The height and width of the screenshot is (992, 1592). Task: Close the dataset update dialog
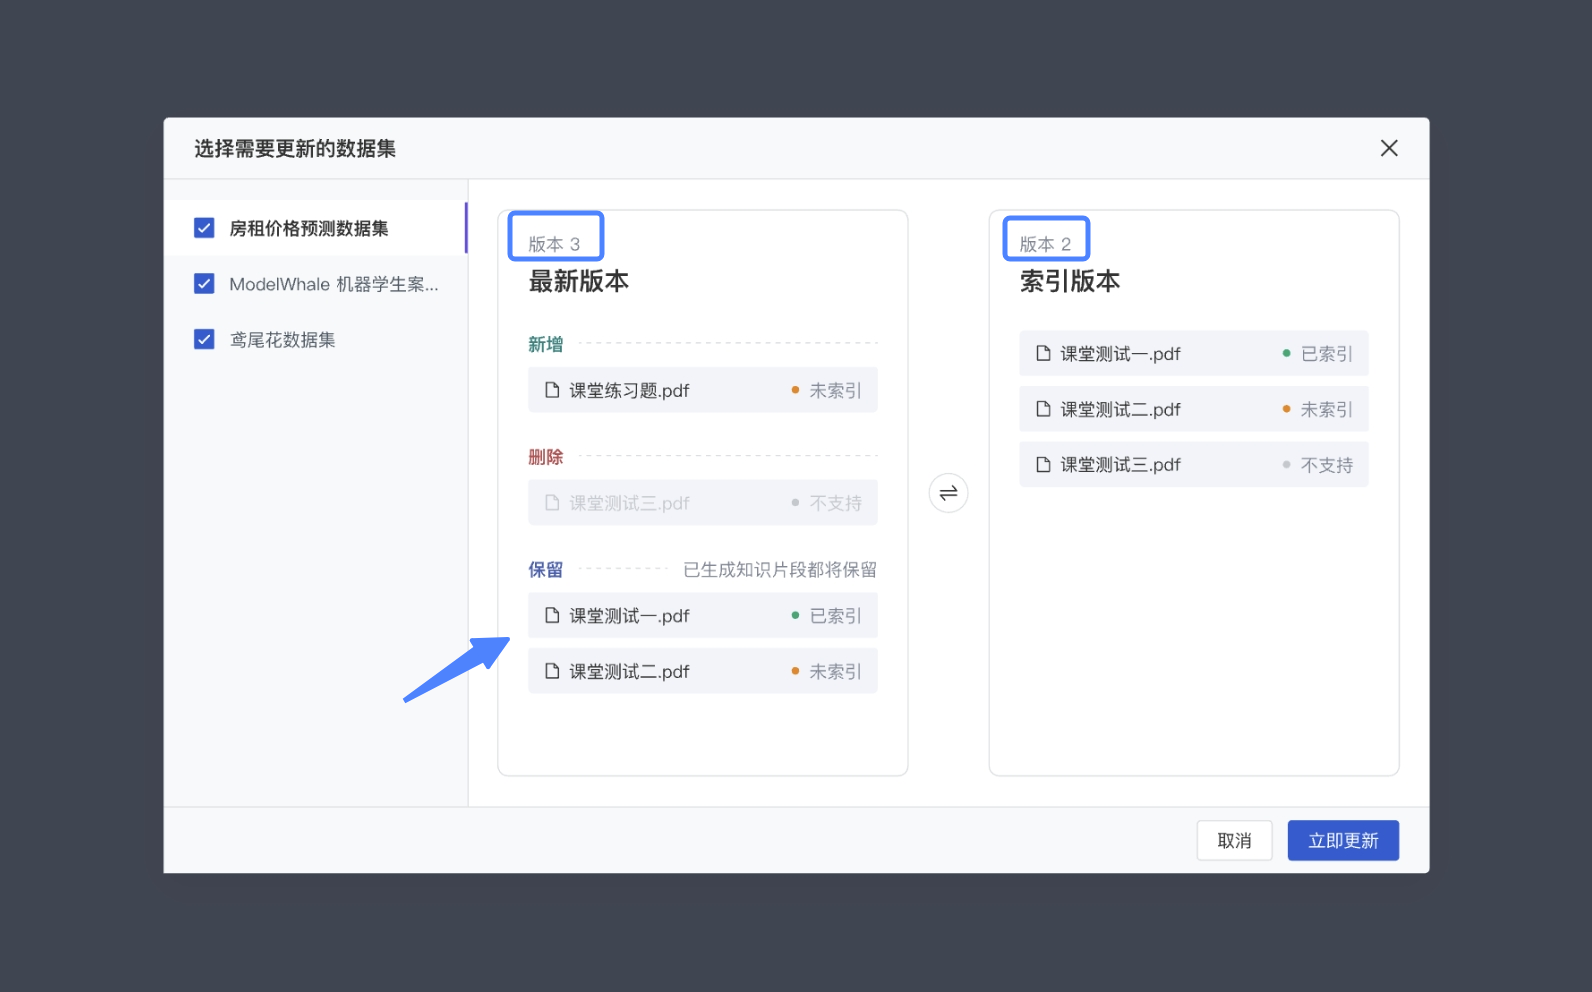point(1388,148)
